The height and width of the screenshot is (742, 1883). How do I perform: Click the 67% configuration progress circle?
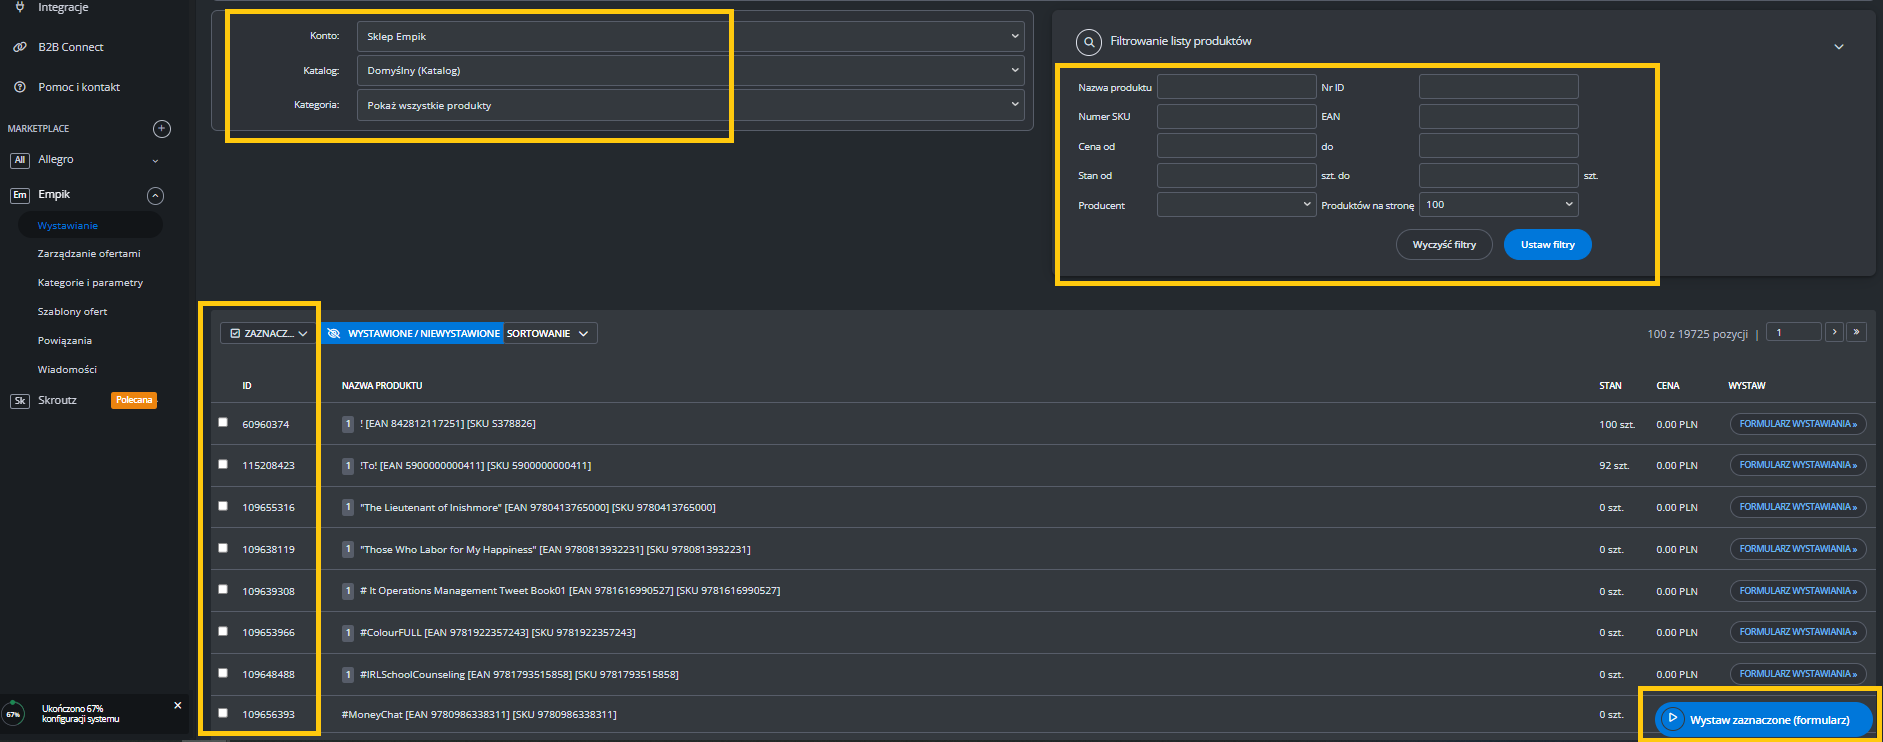(14, 714)
